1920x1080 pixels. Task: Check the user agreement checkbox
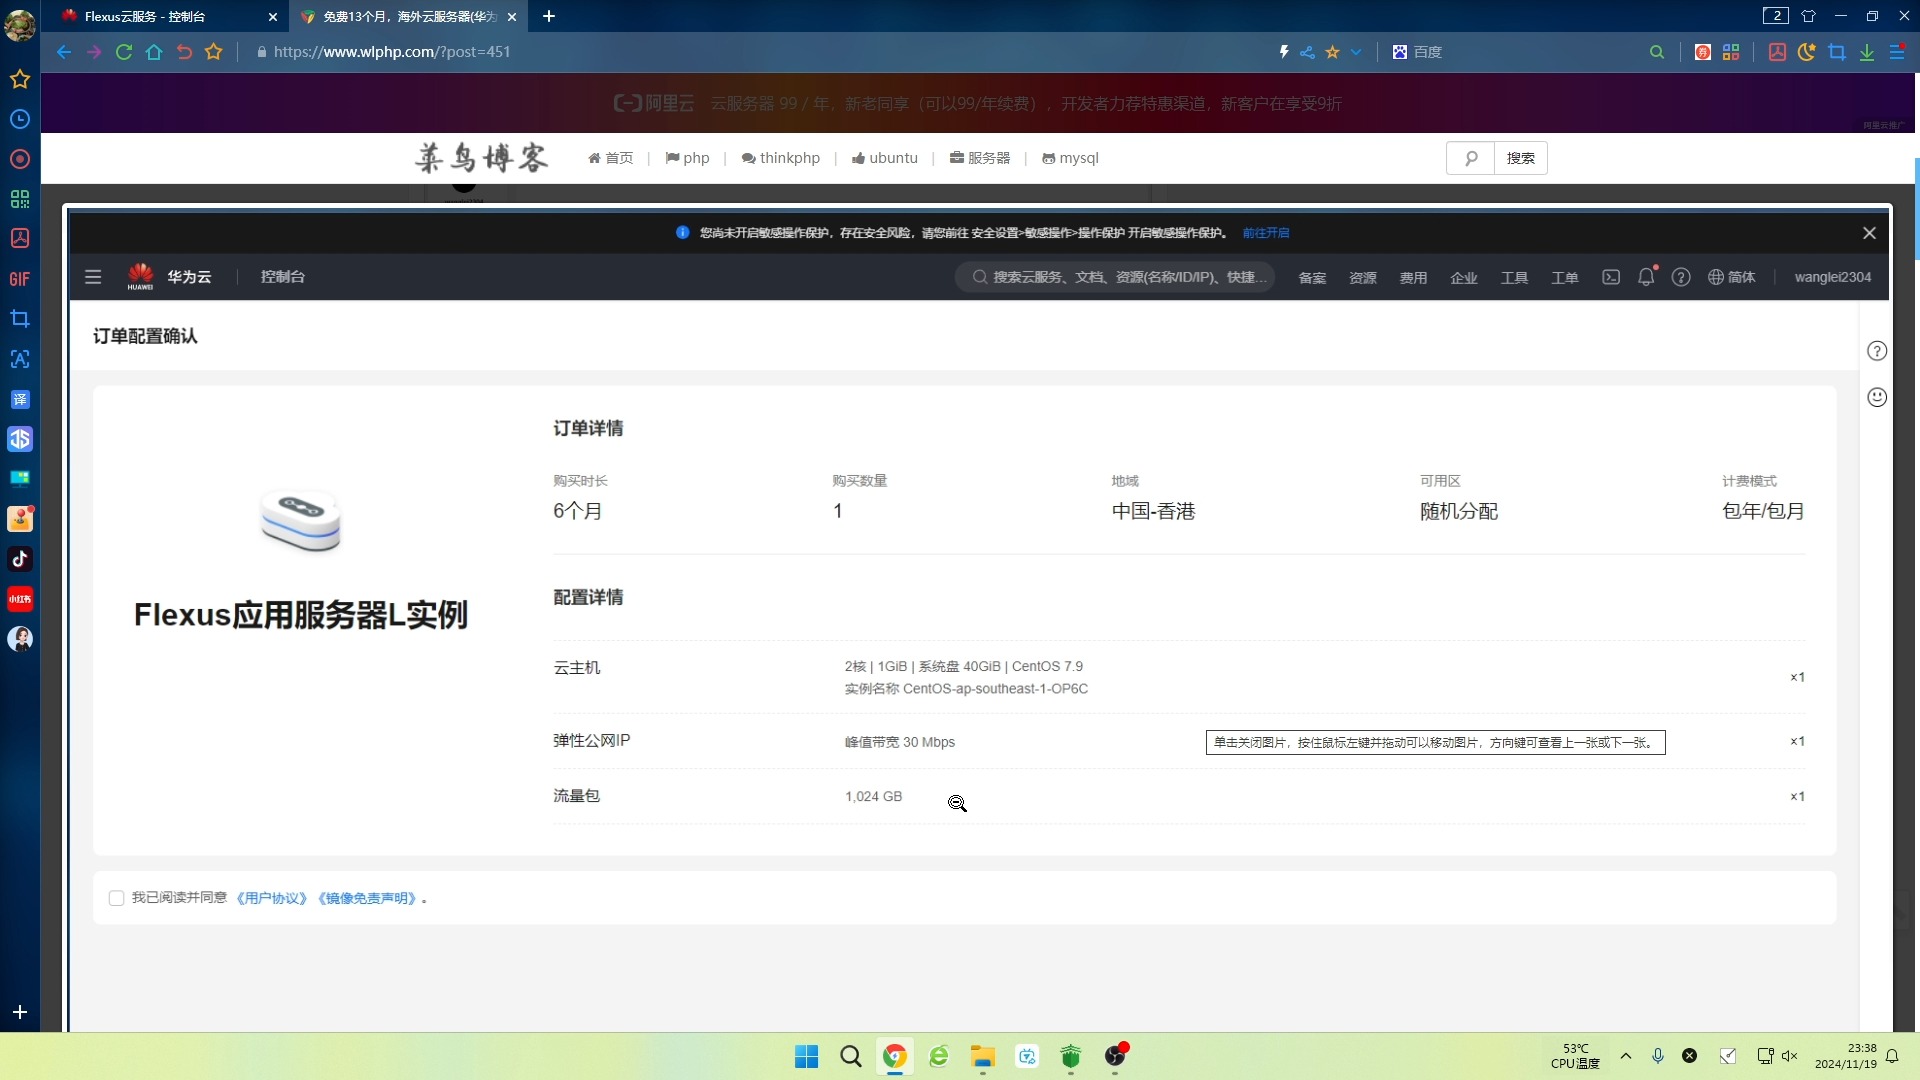116,897
